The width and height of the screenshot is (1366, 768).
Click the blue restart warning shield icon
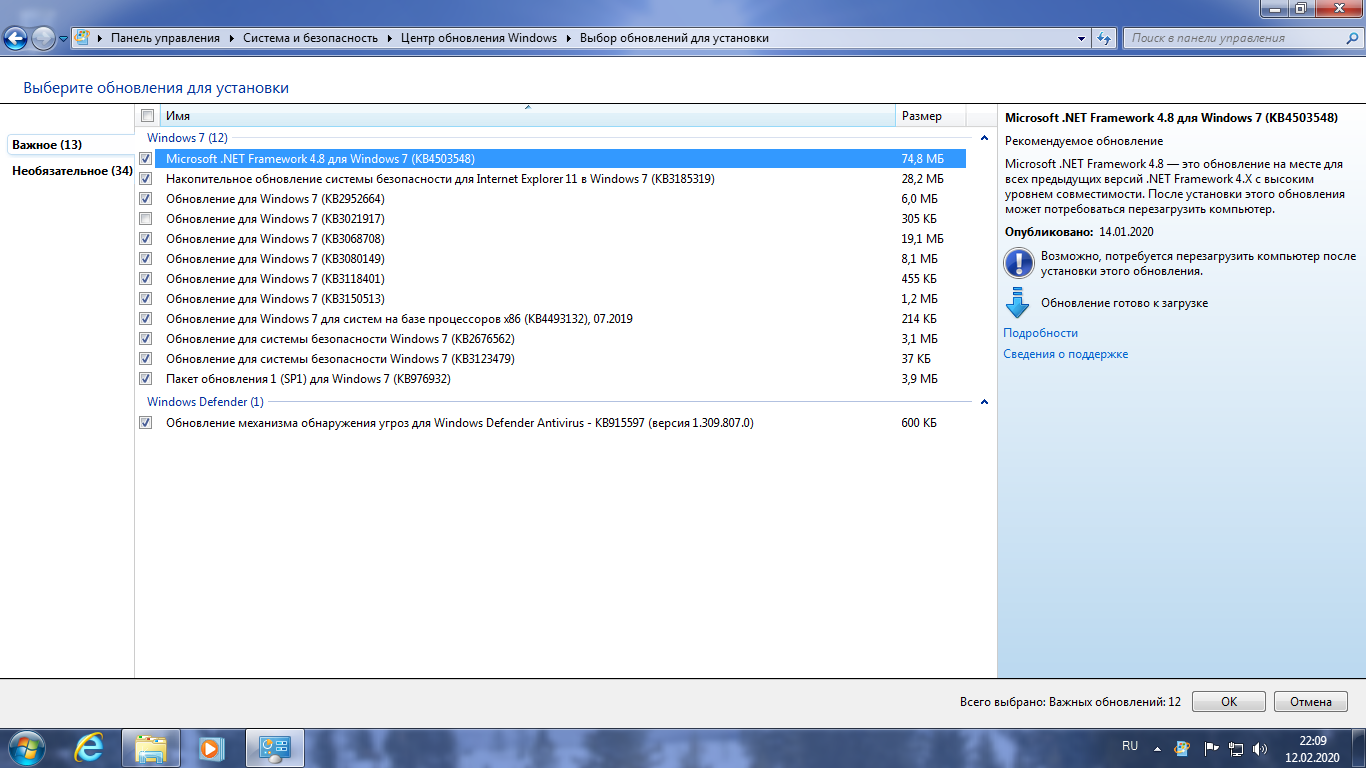(x=1018, y=263)
